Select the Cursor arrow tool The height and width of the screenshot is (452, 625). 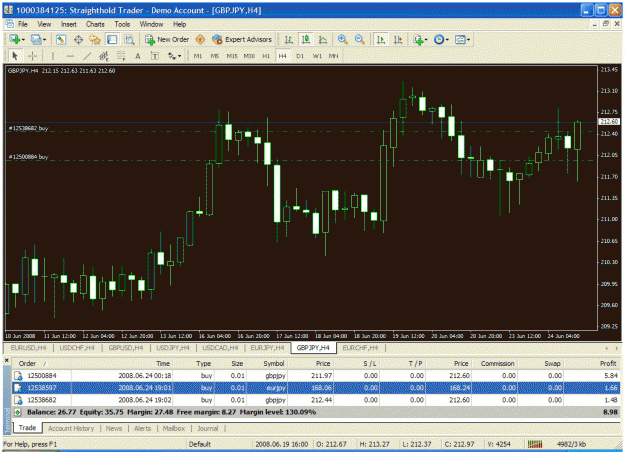[x=15, y=56]
